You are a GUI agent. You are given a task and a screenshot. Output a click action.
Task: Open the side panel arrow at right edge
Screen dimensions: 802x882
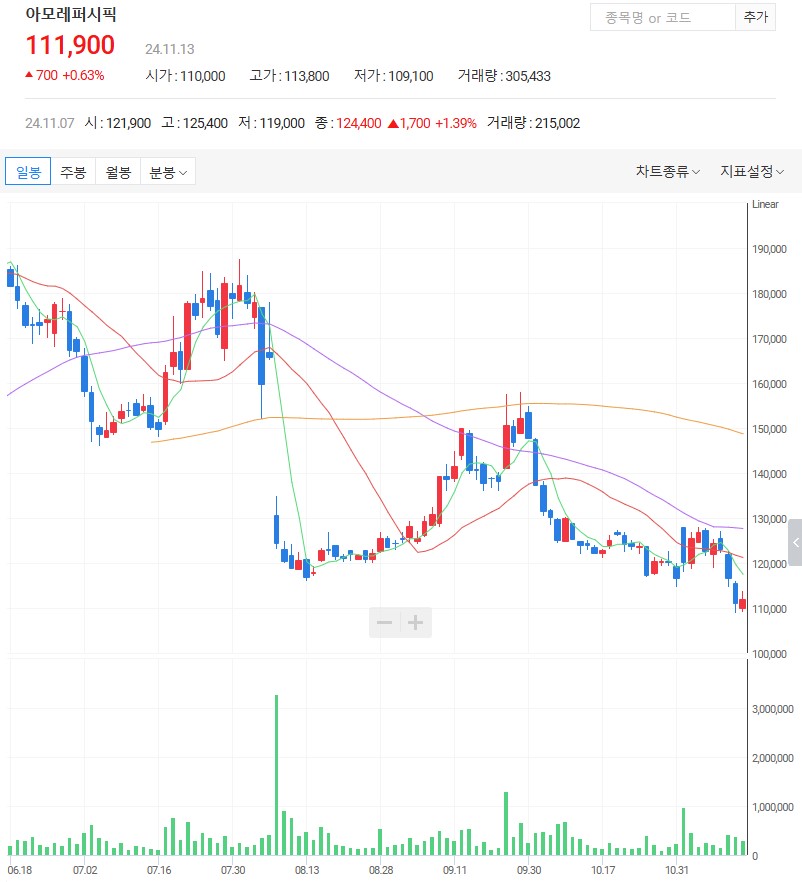[x=795, y=543]
